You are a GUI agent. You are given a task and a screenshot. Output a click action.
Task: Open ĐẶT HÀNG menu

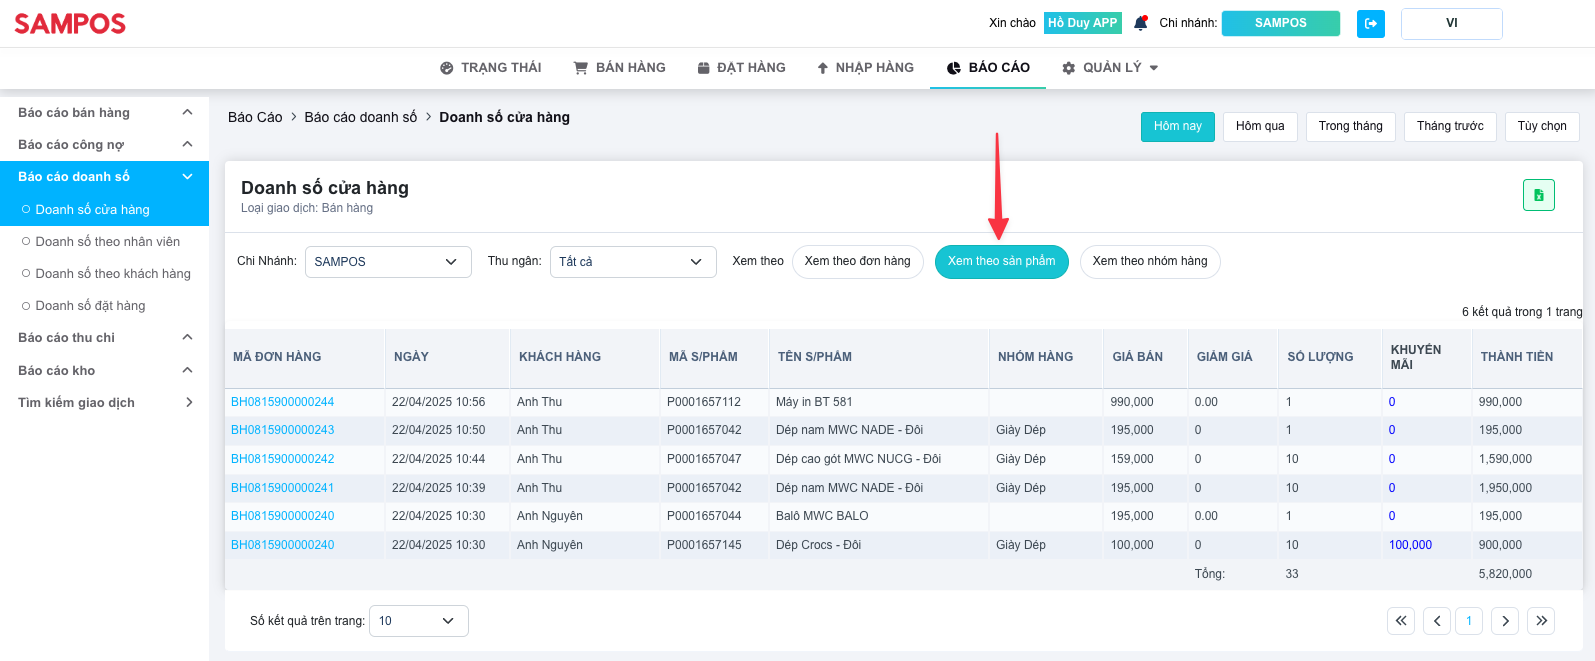pyautogui.click(x=742, y=68)
